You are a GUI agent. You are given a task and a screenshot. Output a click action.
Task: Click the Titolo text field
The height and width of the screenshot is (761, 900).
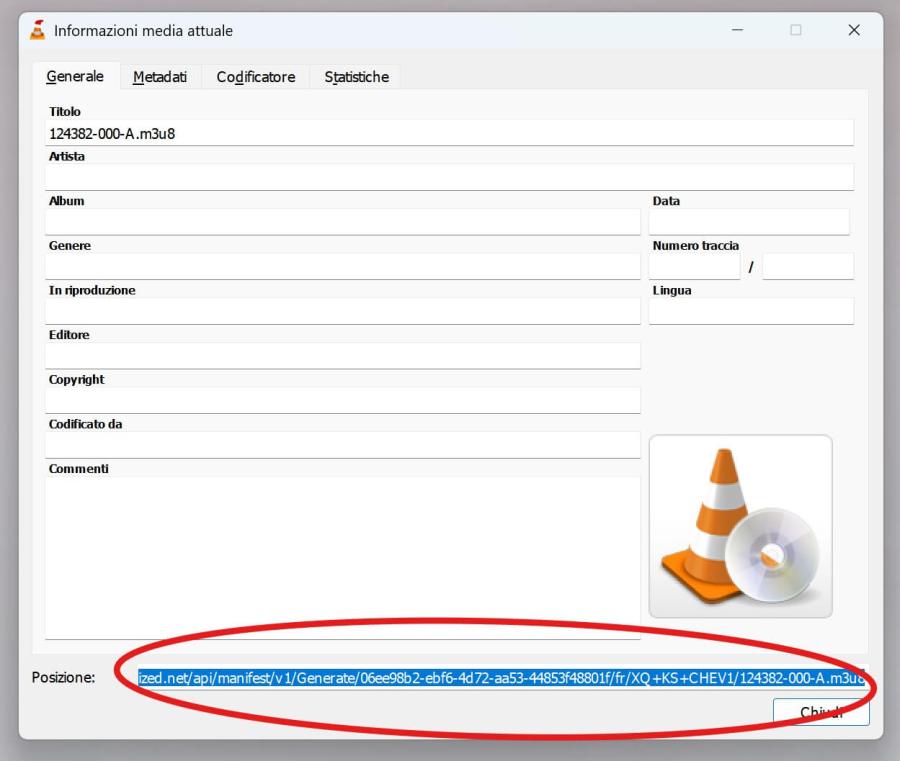(x=450, y=133)
